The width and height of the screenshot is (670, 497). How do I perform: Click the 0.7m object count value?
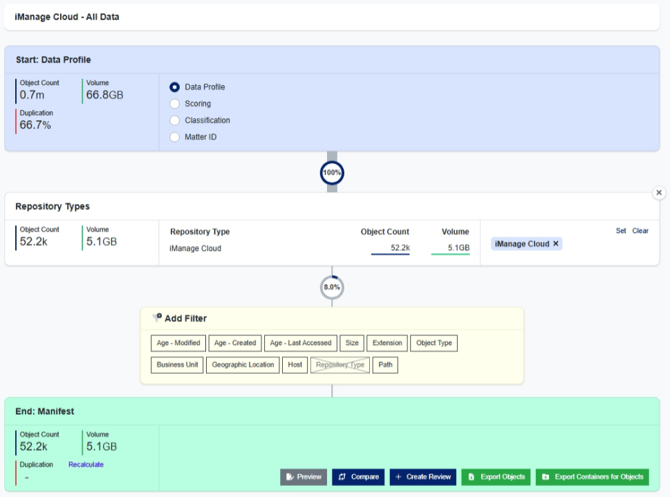coord(32,95)
